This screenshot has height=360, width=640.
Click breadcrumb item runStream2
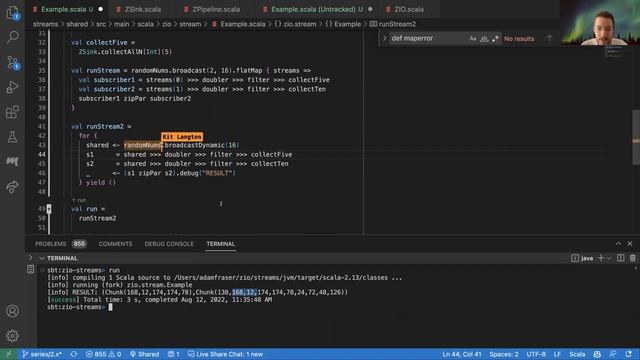(x=393, y=24)
